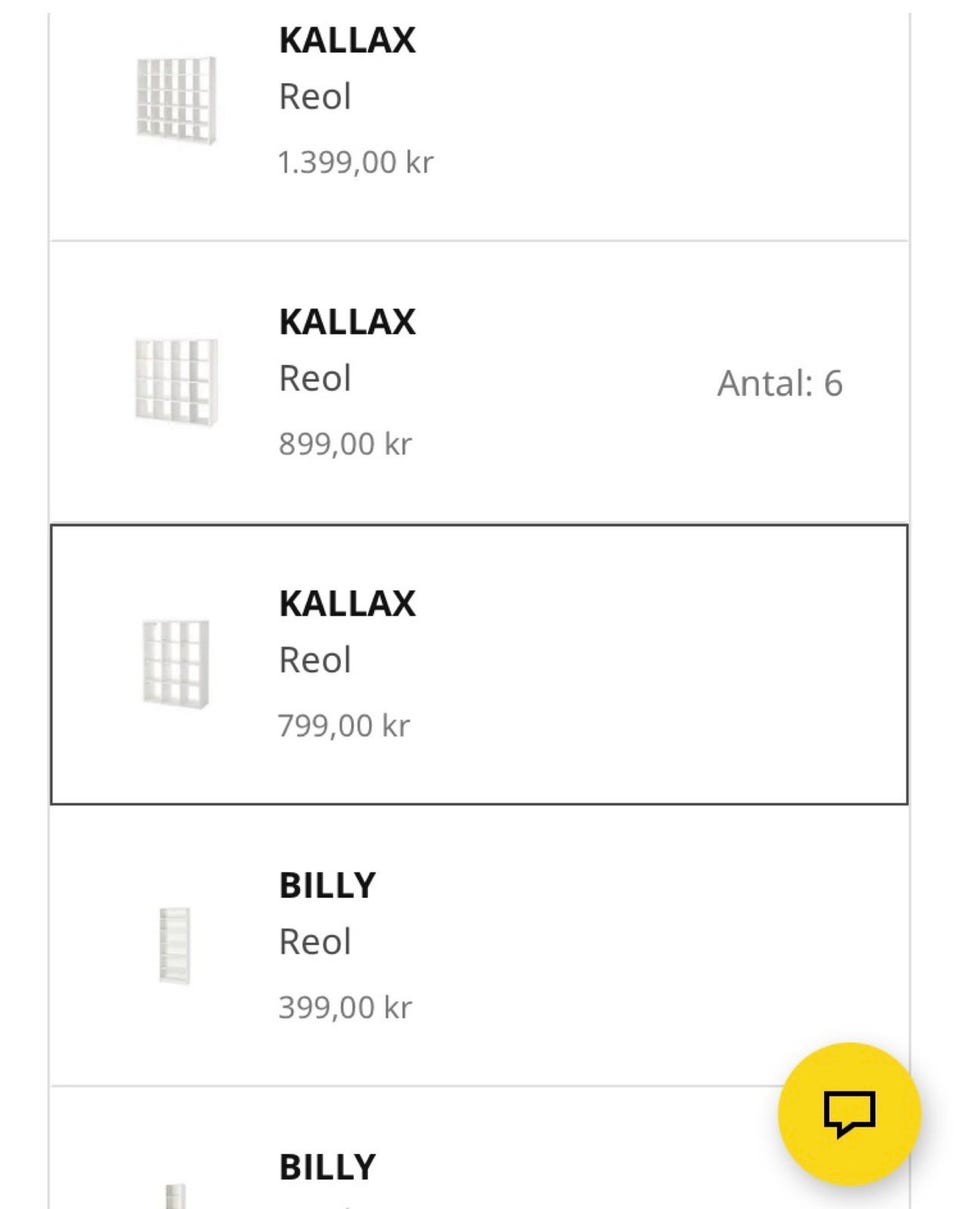The height and width of the screenshot is (1209, 960).
Task: Tap the 799,00 kr KALLAX product image
Action: tap(176, 663)
